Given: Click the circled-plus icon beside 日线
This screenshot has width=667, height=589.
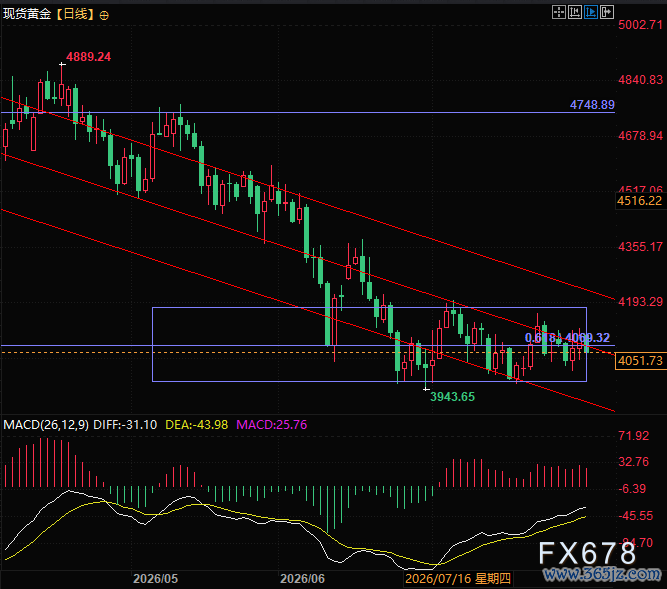Looking at the screenshot, I should (x=104, y=16).
